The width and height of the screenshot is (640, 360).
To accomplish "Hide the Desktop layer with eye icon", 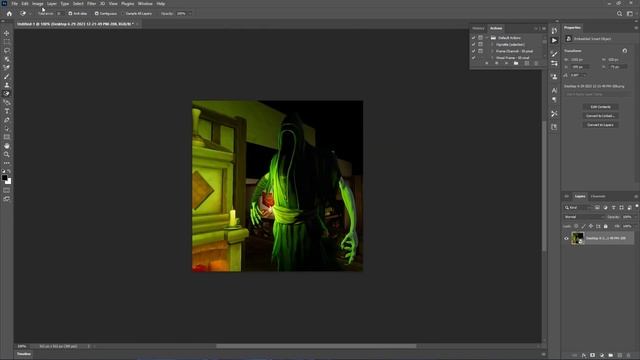I will [x=566, y=238].
